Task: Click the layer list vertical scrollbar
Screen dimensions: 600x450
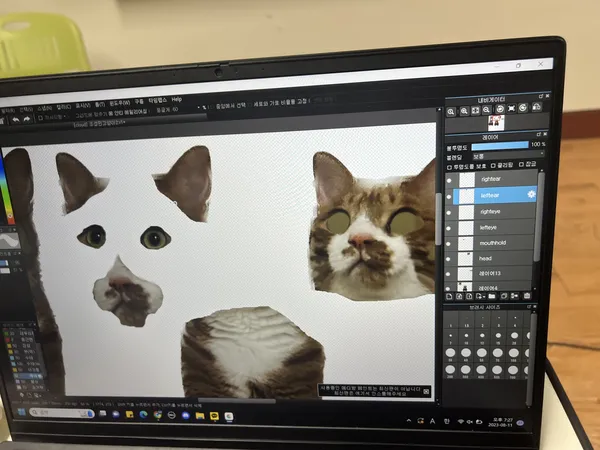Action: pyautogui.click(x=540, y=218)
